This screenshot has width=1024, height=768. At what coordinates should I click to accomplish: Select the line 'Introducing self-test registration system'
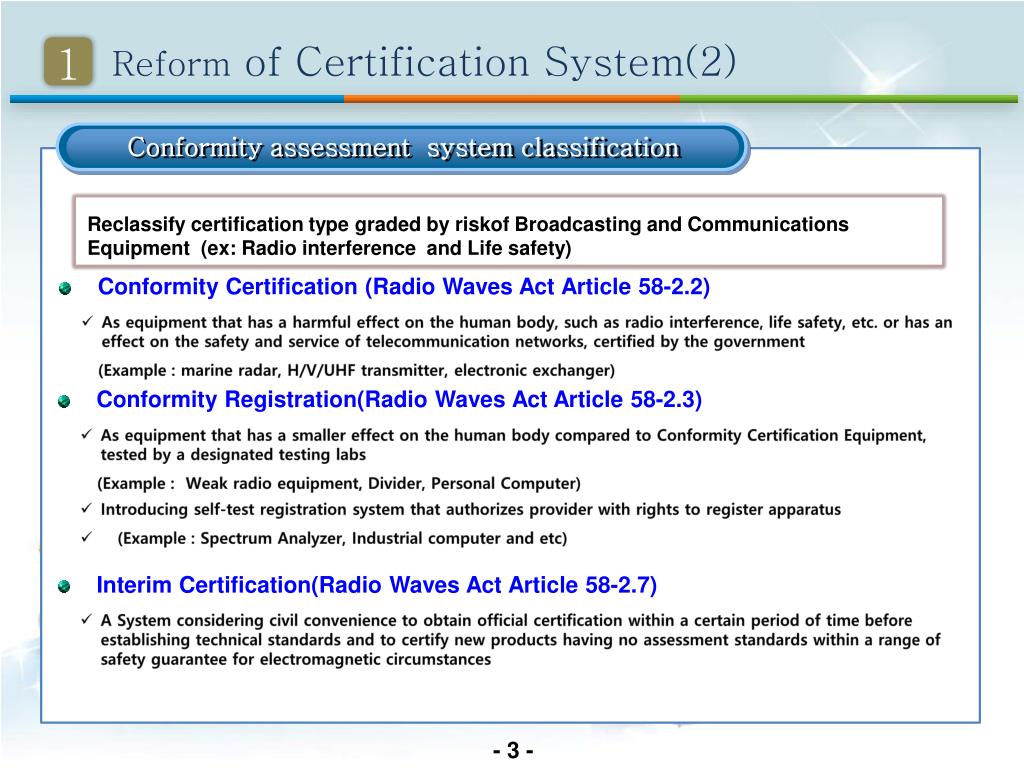click(471, 509)
